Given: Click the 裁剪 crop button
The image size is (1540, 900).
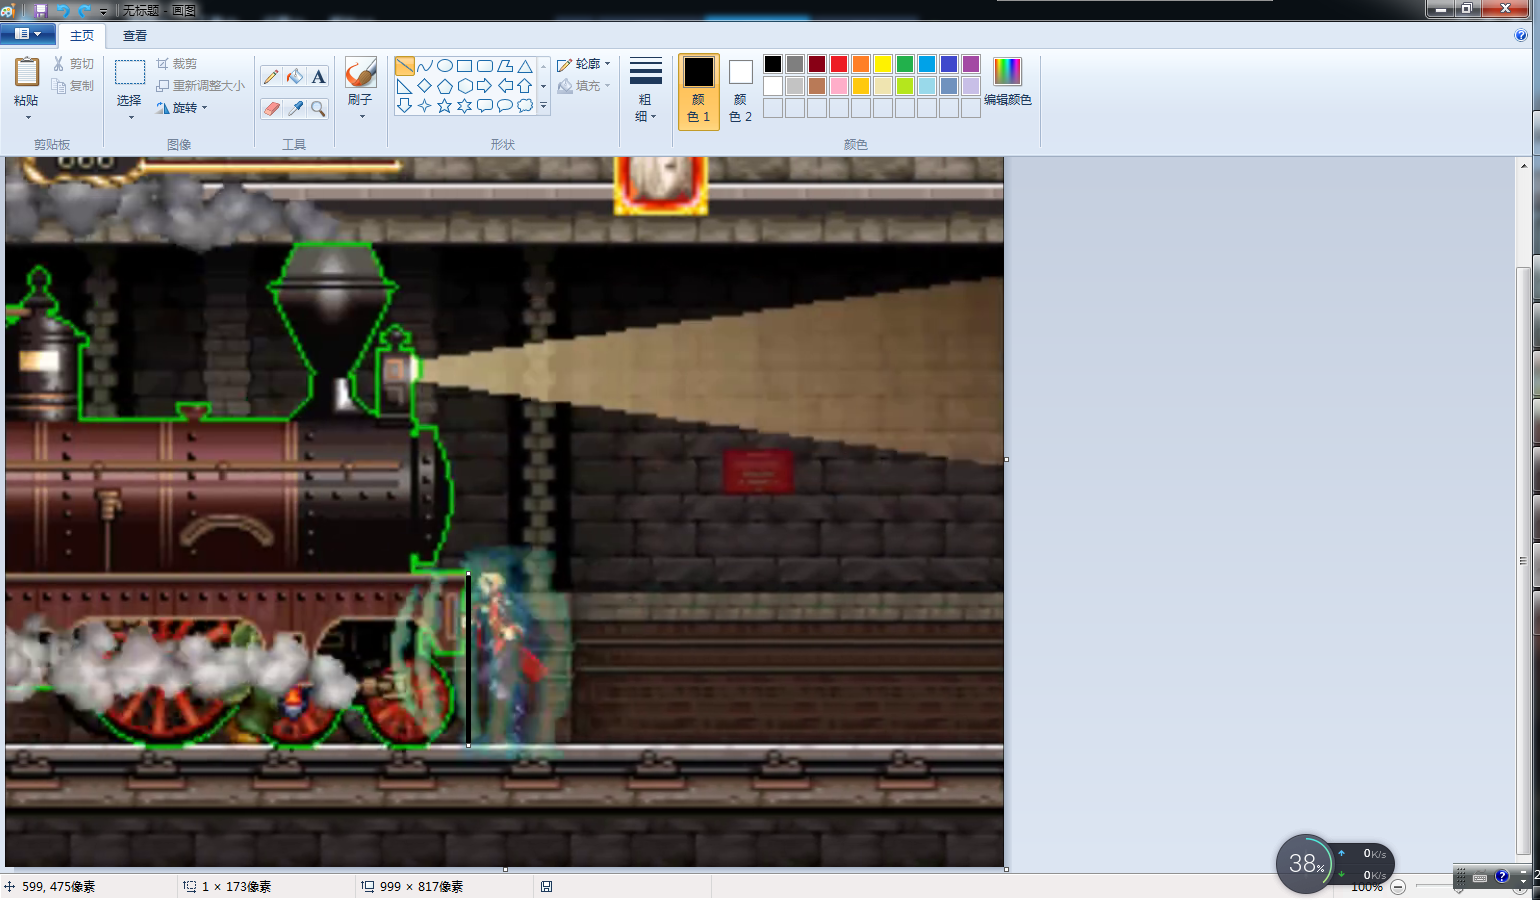Looking at the screenshot, I should click(177, 64).
